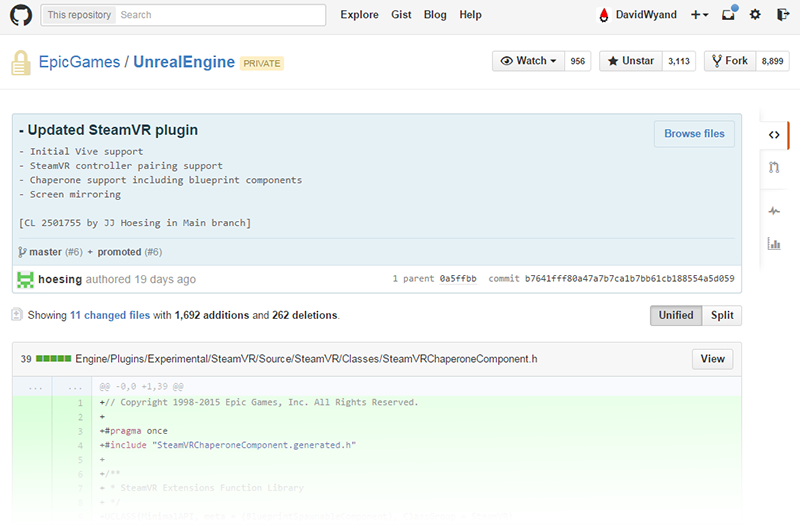Screen dimensions: 800x525
Task: Click the PRIVATE label badge
Action: pyautogui.click(x=262, y=63)
